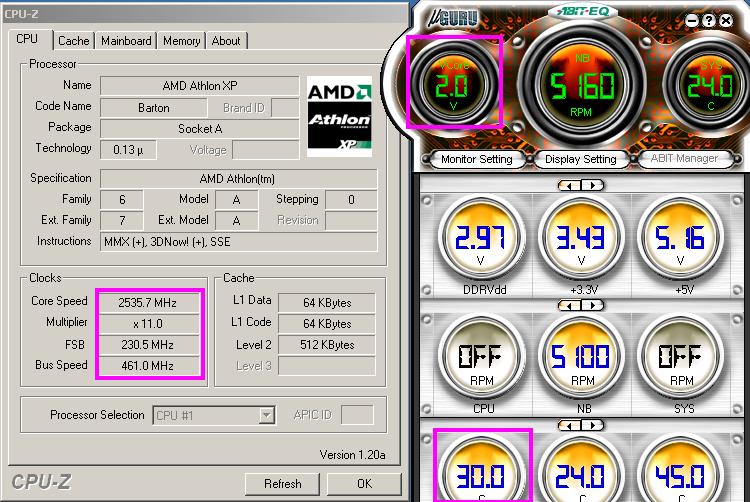Click the Level 2 512 KBytes field

coord(327,345)
